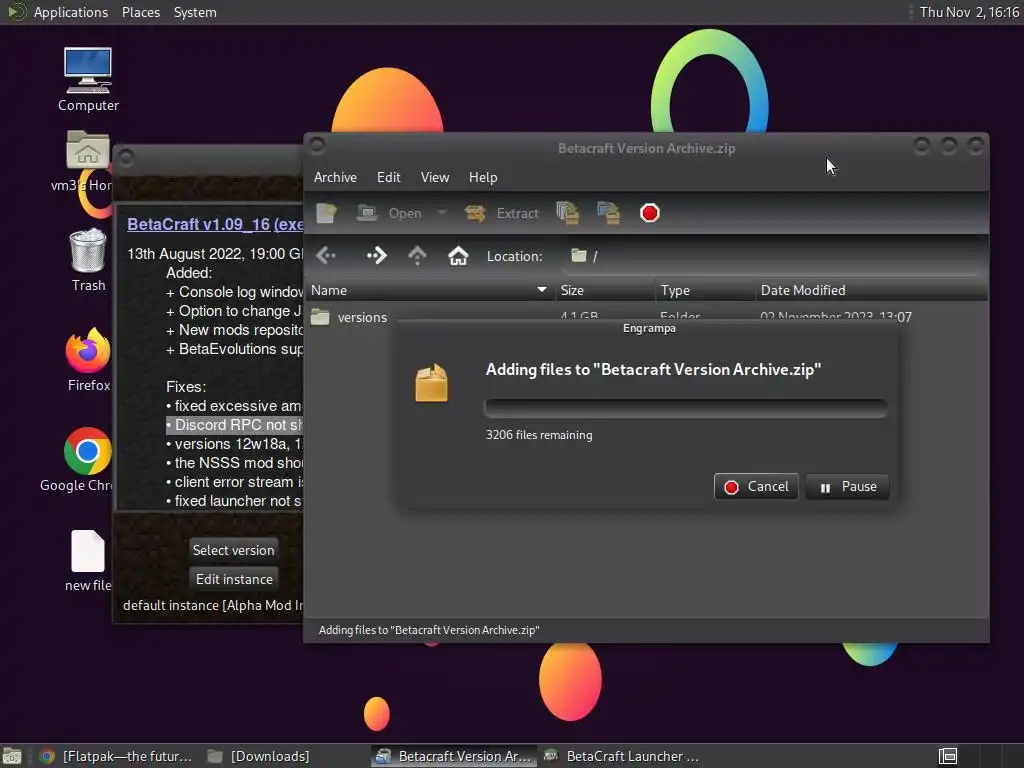The width and height of the screenshot is (1024, 768).
Task: Click the status bar adding files text
Action: pyautogui.click(x=429, y=630)
